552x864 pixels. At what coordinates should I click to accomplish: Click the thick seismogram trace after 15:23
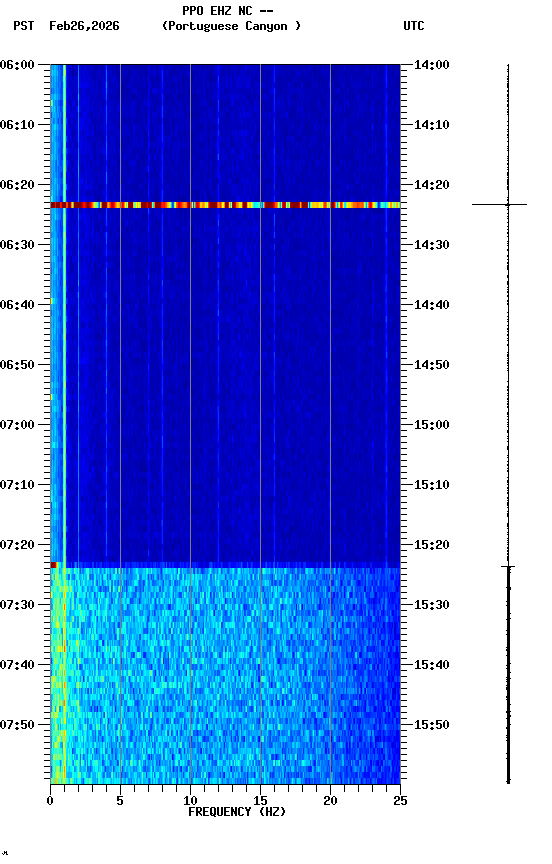(x=508, y=675)
